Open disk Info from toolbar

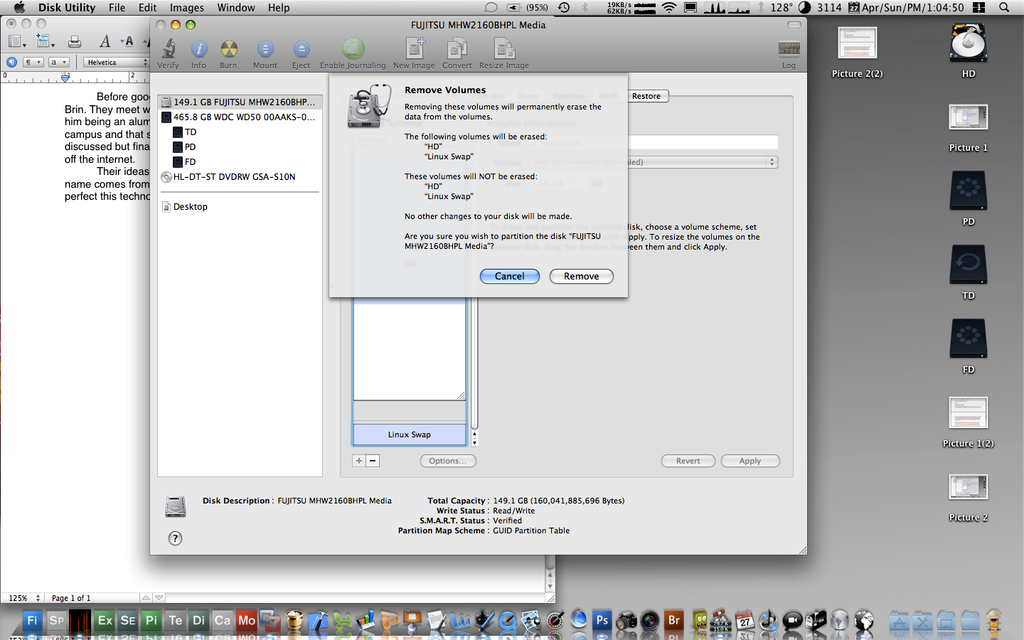point(199,49)
